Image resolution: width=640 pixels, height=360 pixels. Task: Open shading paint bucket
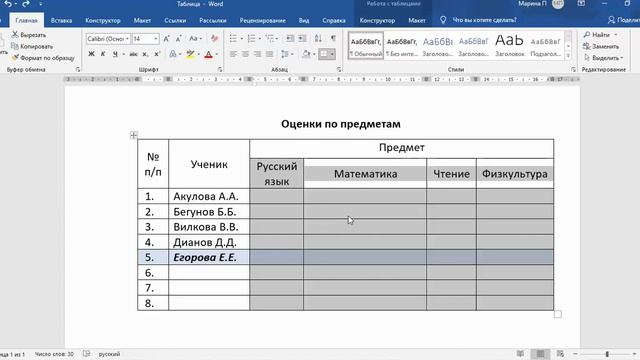(x=306, y=54)
